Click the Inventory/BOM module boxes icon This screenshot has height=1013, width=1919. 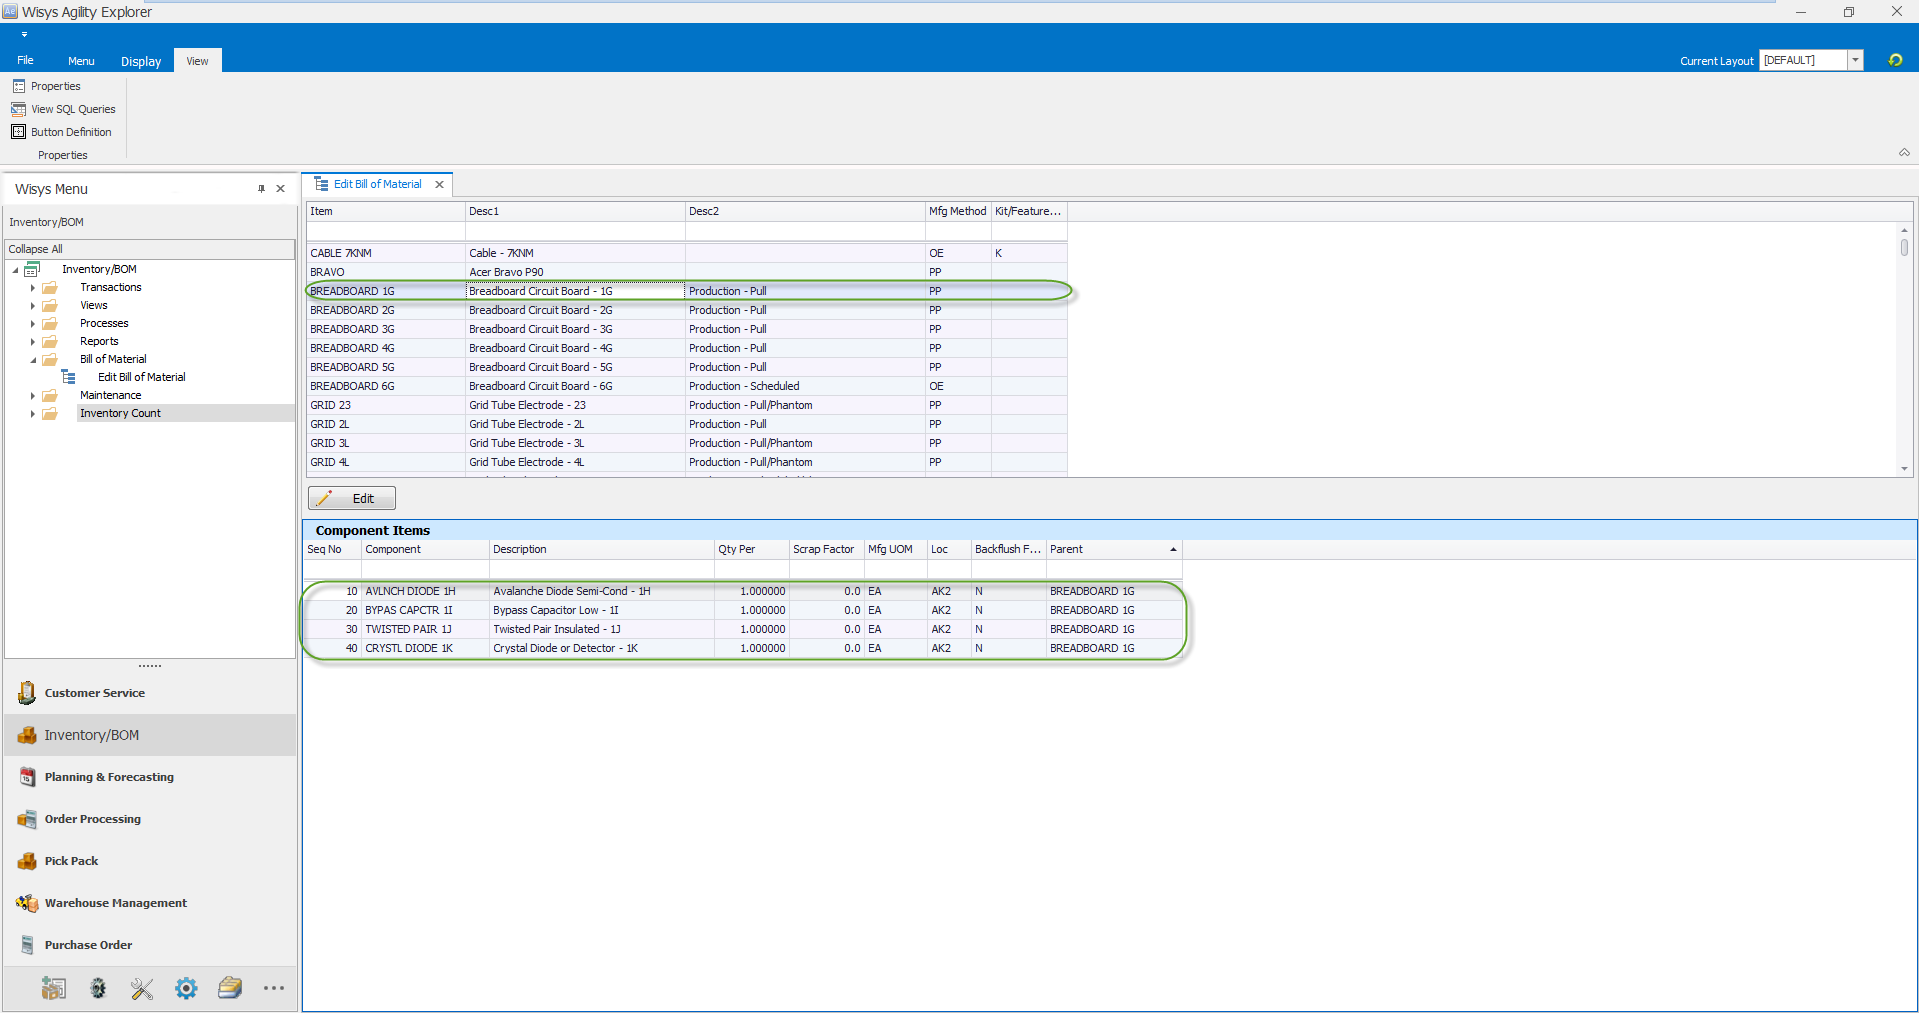27,735
